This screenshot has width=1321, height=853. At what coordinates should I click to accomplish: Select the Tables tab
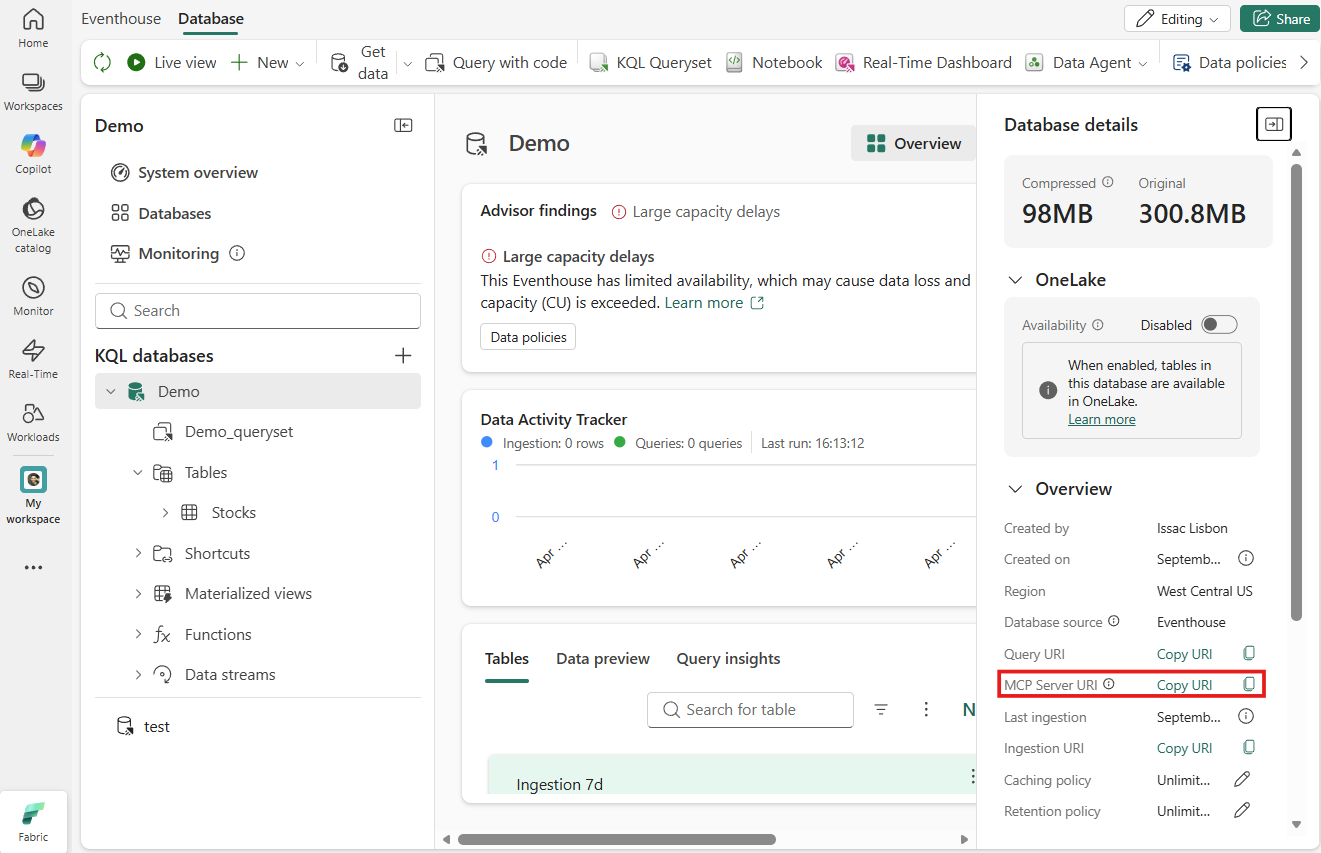tap(507, 658)
